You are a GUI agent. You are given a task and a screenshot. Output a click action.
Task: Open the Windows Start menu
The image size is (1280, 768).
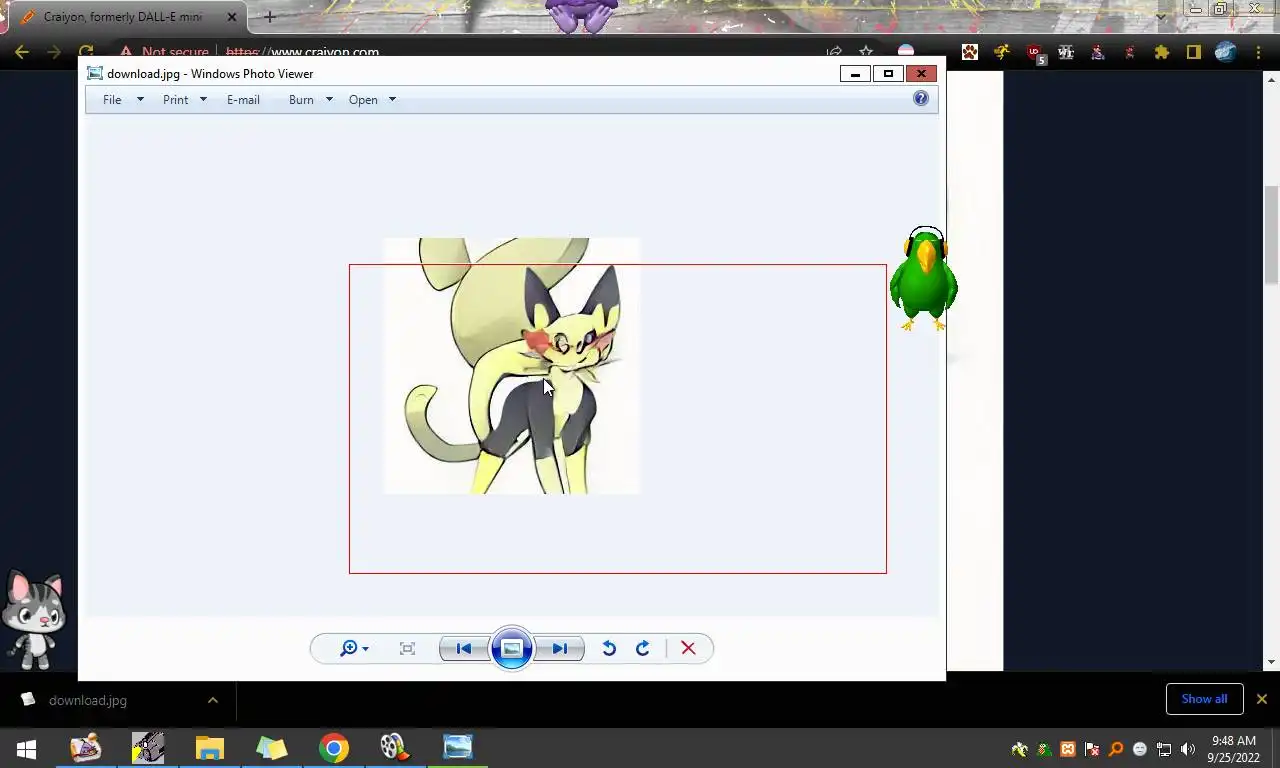(27, 748)
